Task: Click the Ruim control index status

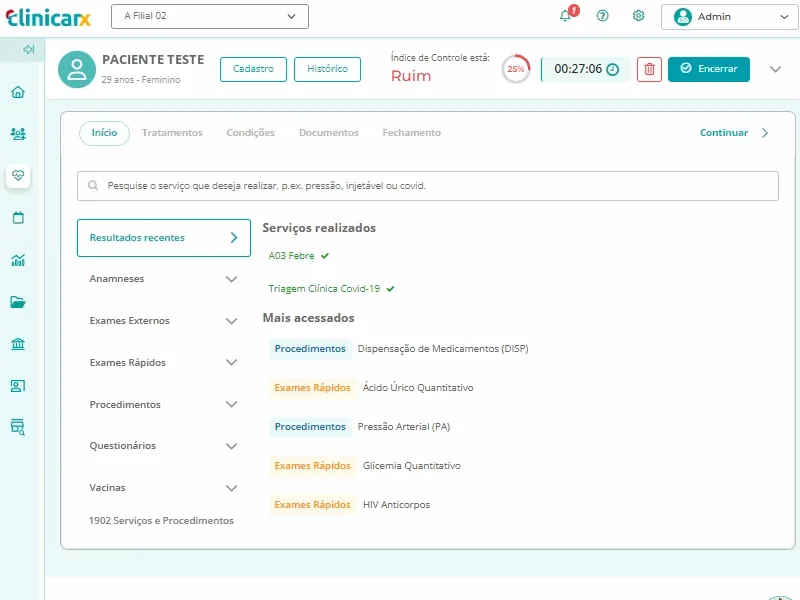Action: pyautogui.click(x=411, y=76)
